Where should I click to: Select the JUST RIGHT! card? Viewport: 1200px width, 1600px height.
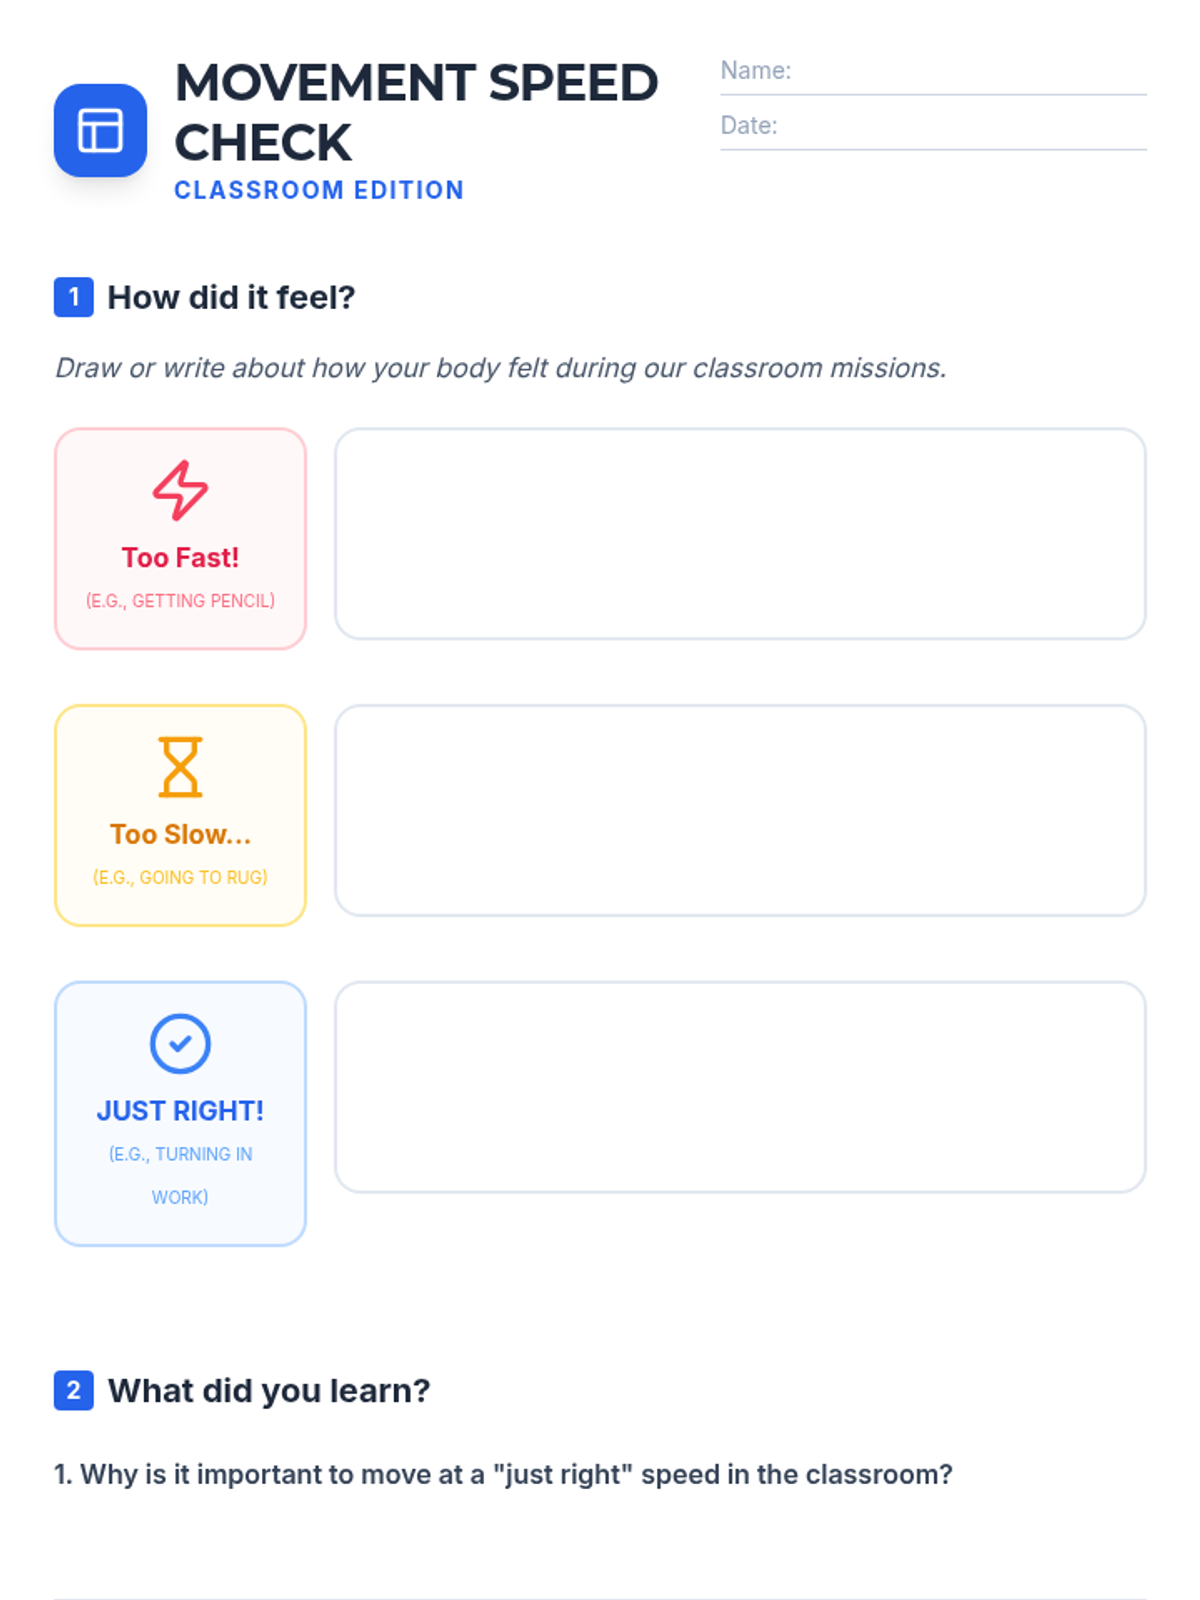180,1113
